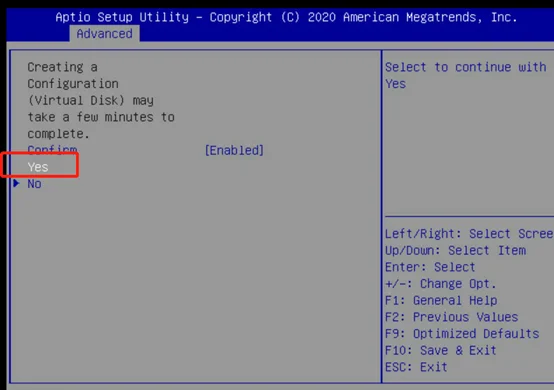The width and height of the screenshot is (554, 390).
Task: Toggle the Confirm [Enabled] value
Action: tap(234, 150)
